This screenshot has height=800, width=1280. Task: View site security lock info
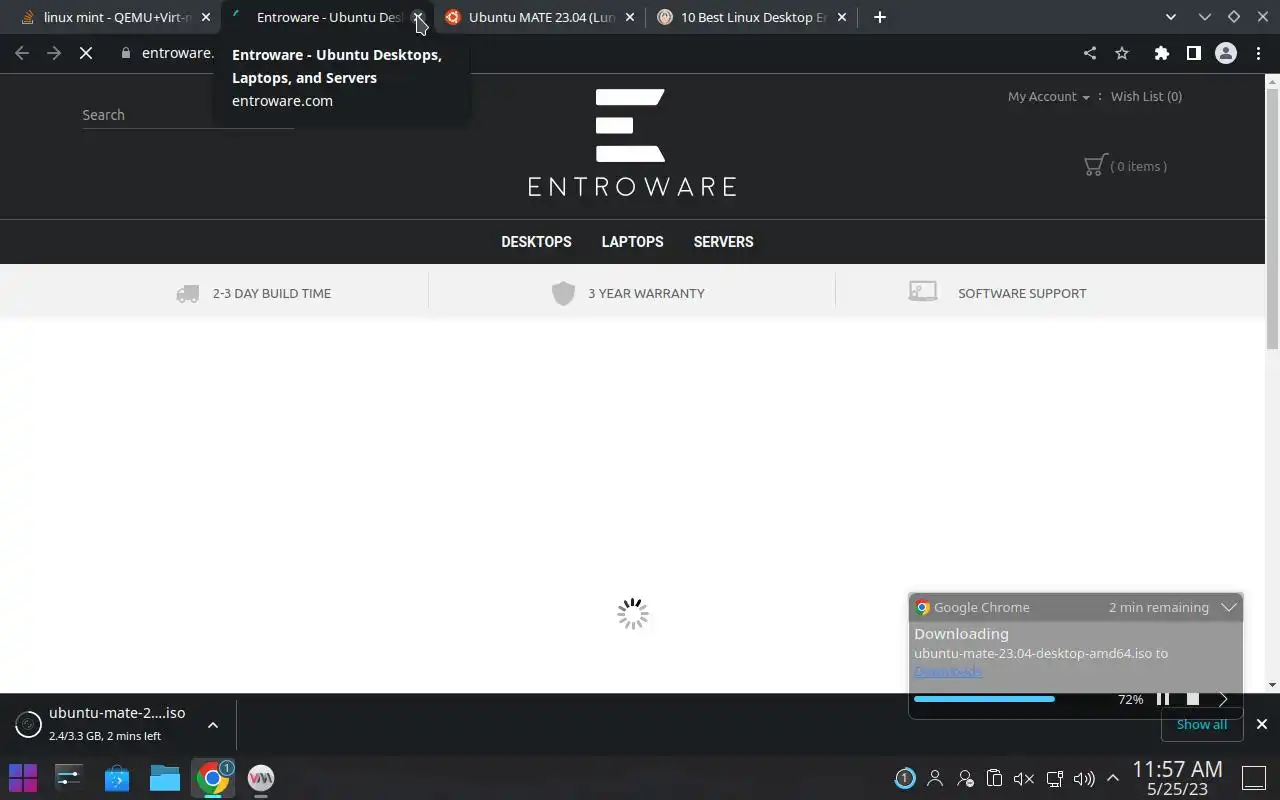coord(125,53)
